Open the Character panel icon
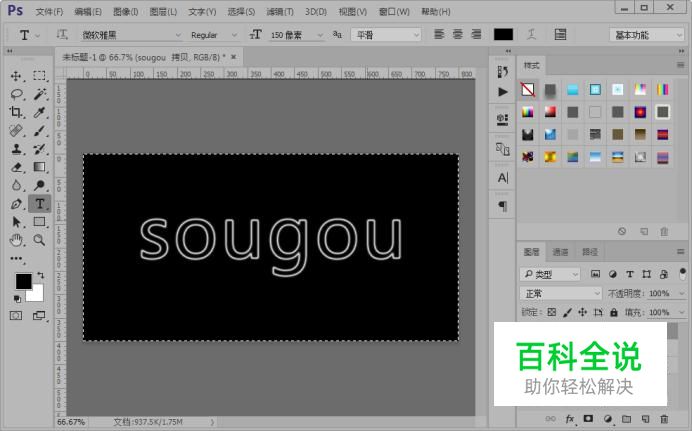 click(503, 178)
